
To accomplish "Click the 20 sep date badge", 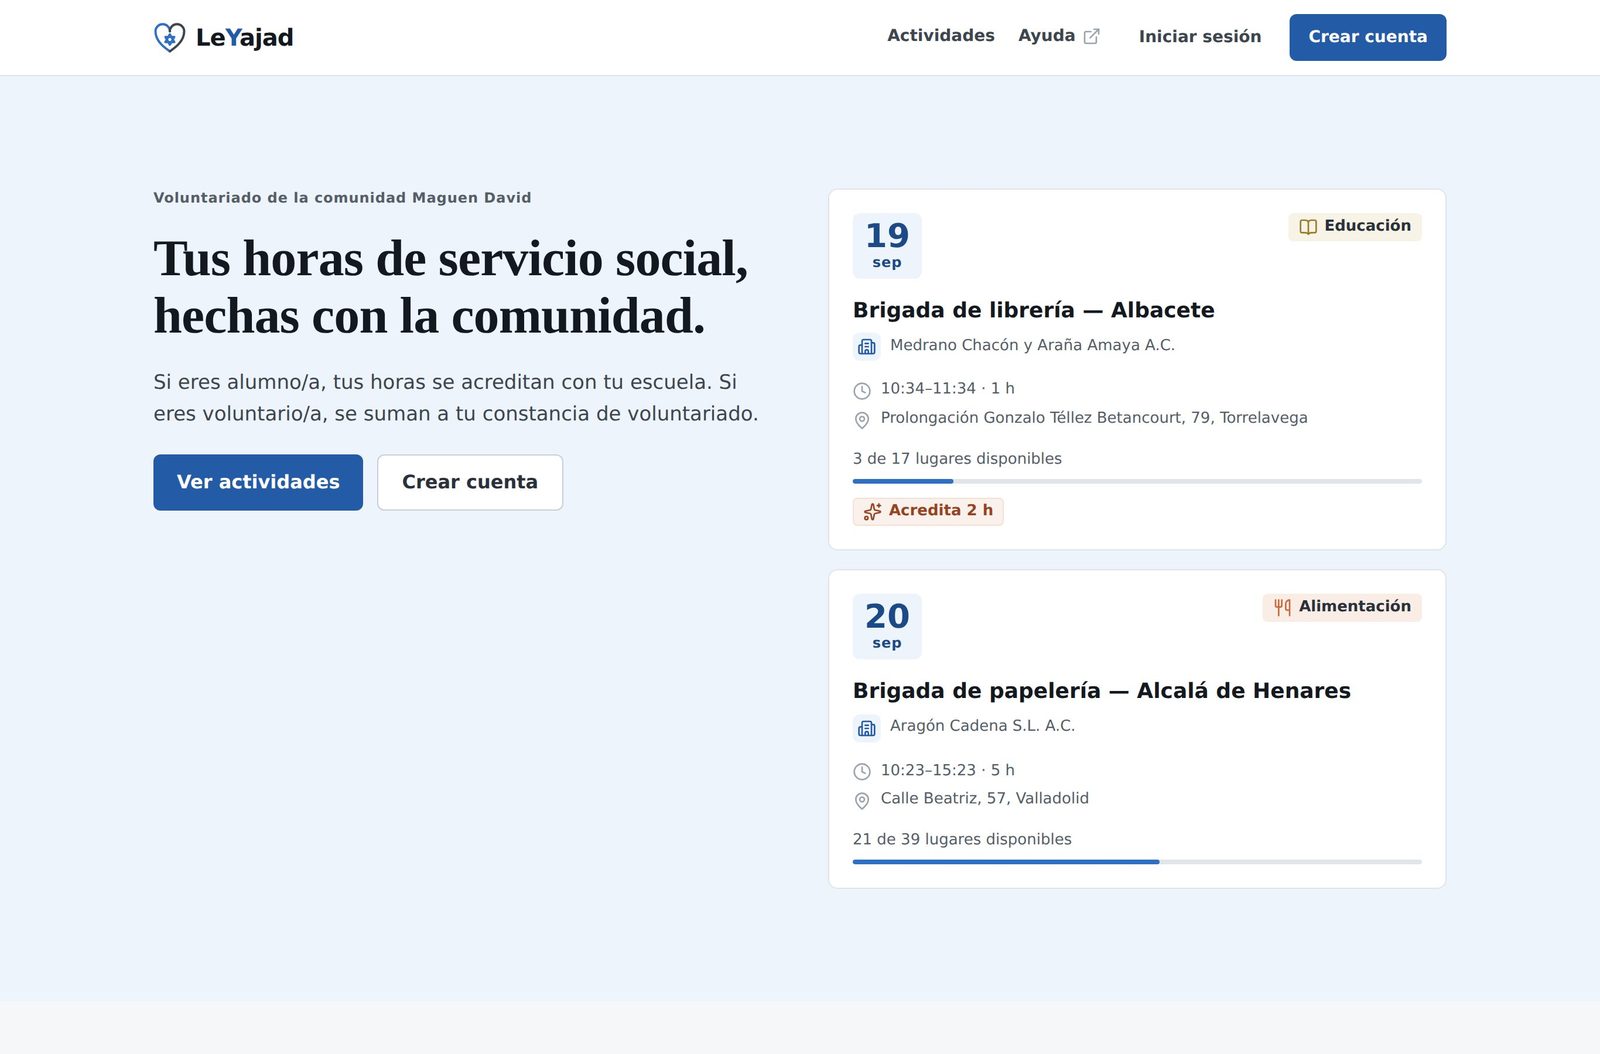I will pos(887,626).
